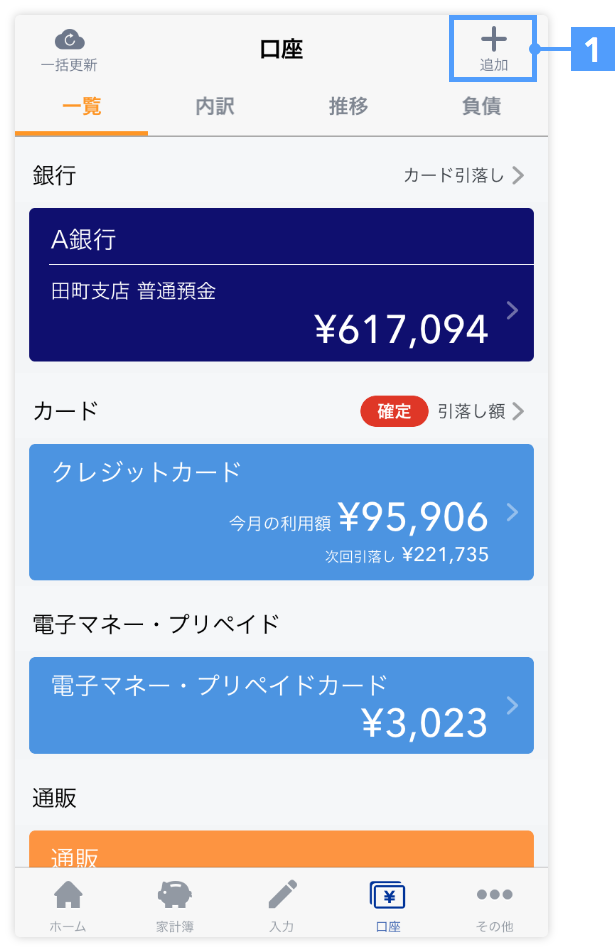Switch to the 推移 tab
This screenshot has width=615, height=952.
click(x=348, y=106)
